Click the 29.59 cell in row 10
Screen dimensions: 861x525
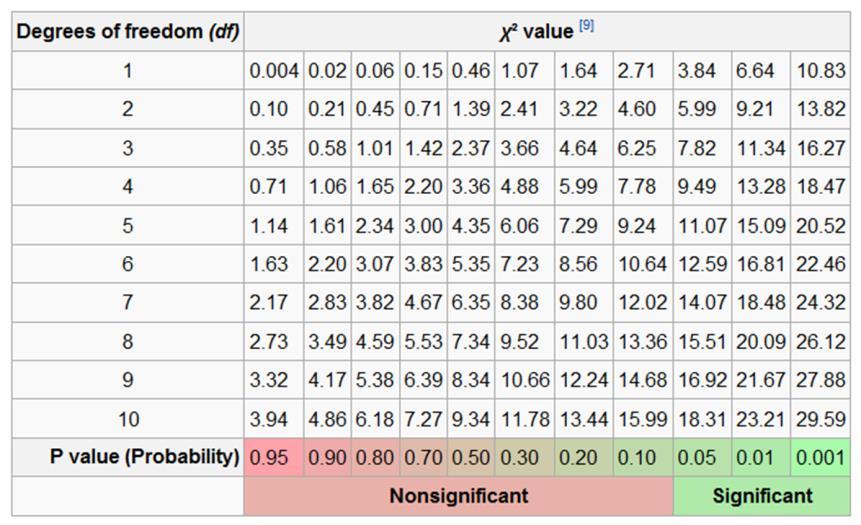tap(820, 419)
